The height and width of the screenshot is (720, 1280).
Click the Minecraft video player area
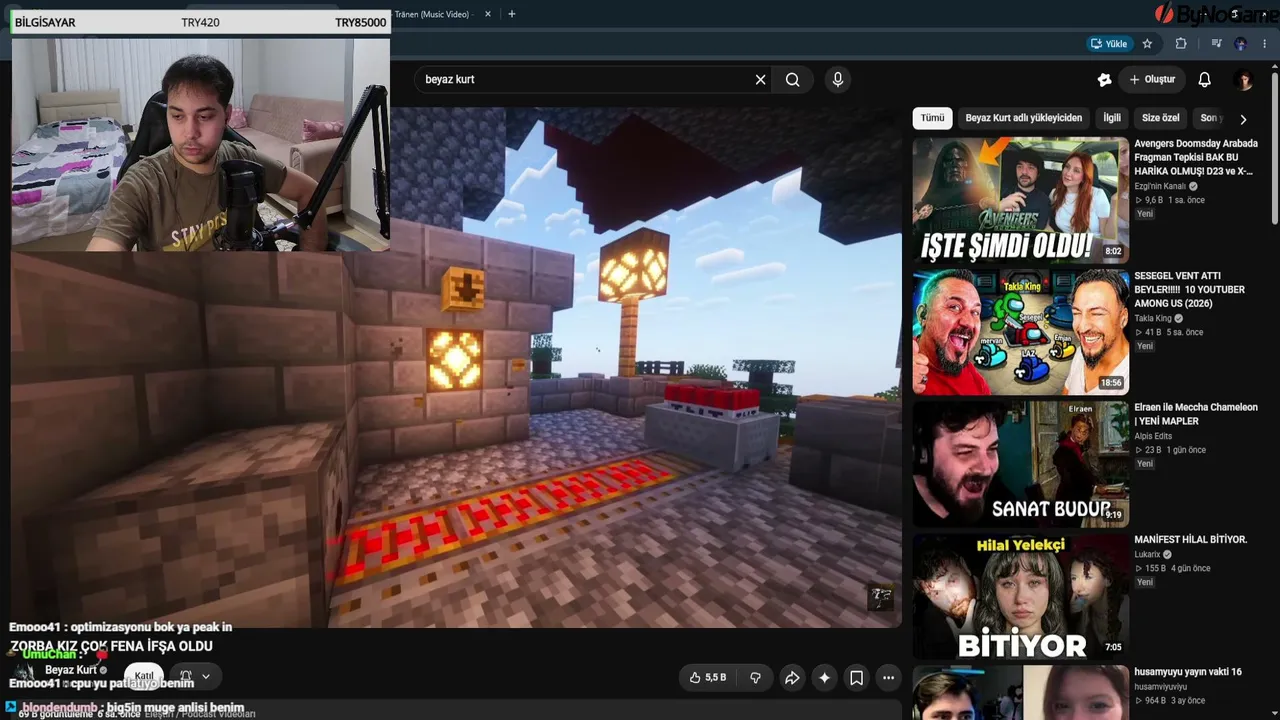[456, 368]
